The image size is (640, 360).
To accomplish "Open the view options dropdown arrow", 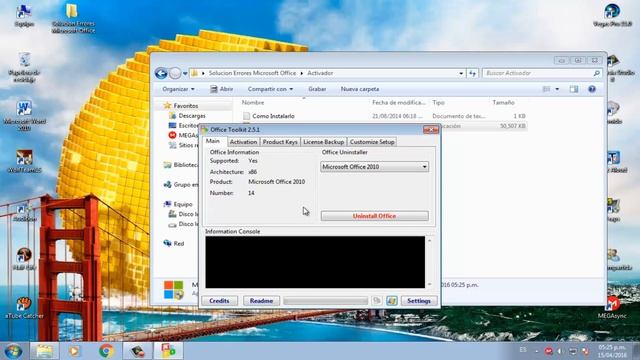I will click(x=557, y=89).
